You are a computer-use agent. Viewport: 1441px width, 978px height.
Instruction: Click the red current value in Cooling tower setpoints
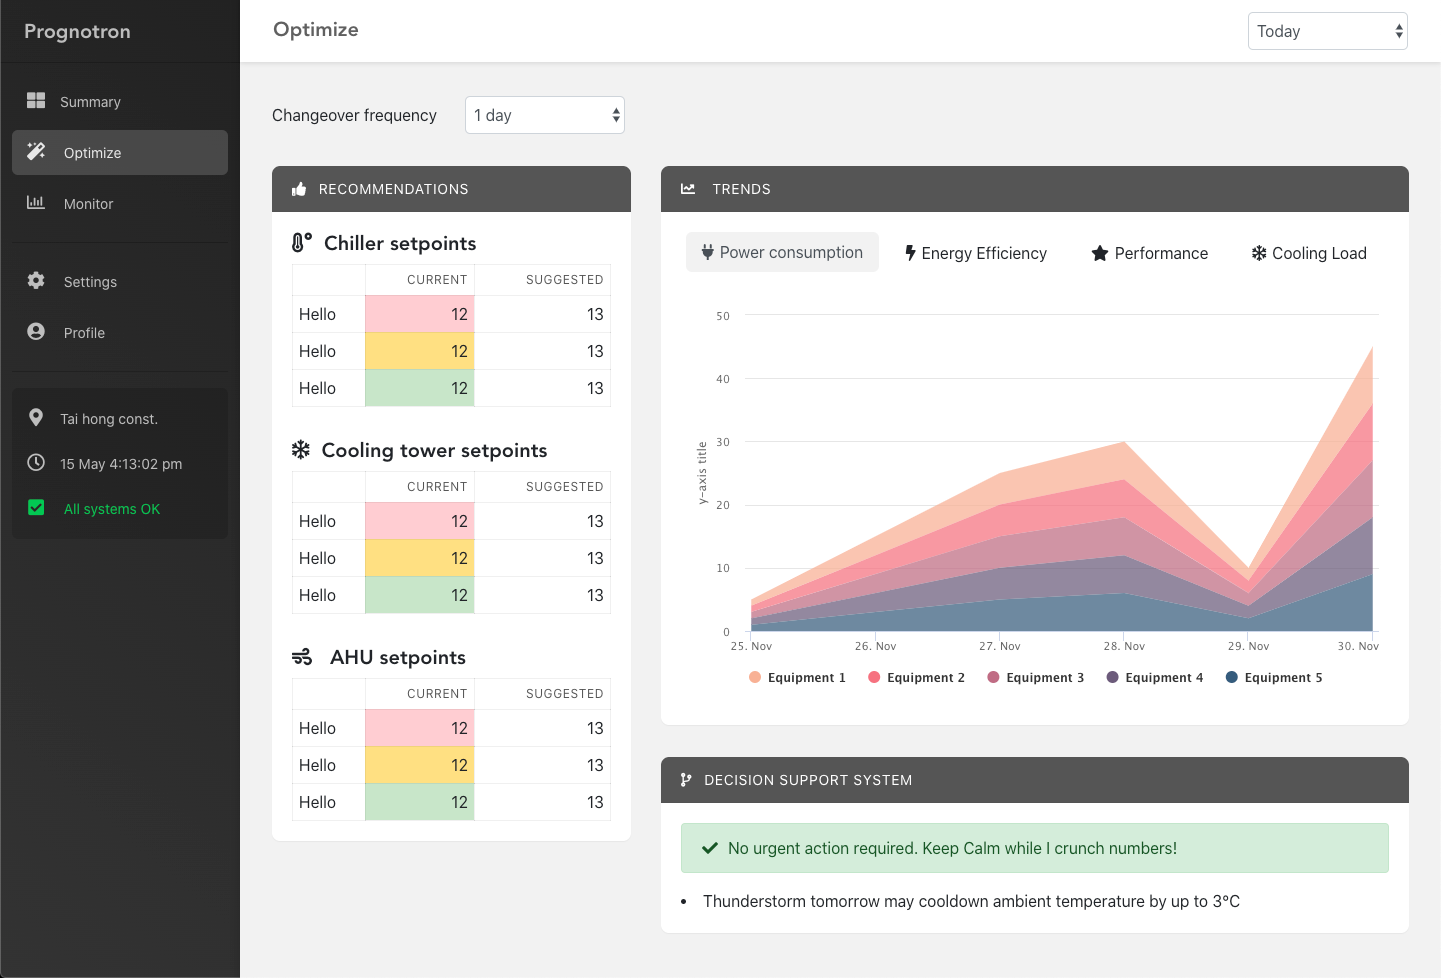tap(419, 521)
